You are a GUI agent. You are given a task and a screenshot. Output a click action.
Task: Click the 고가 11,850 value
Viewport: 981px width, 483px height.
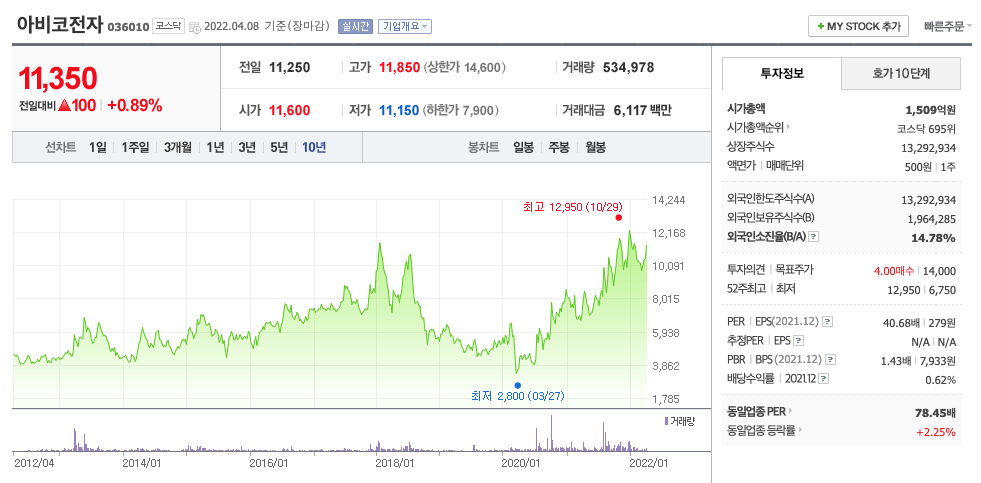pyautogui.click(x=399, y=68)
